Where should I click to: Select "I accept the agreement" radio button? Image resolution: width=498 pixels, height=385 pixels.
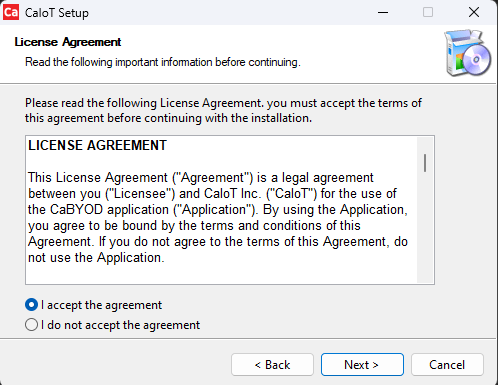pyautogui.click(x=31, y=305)
